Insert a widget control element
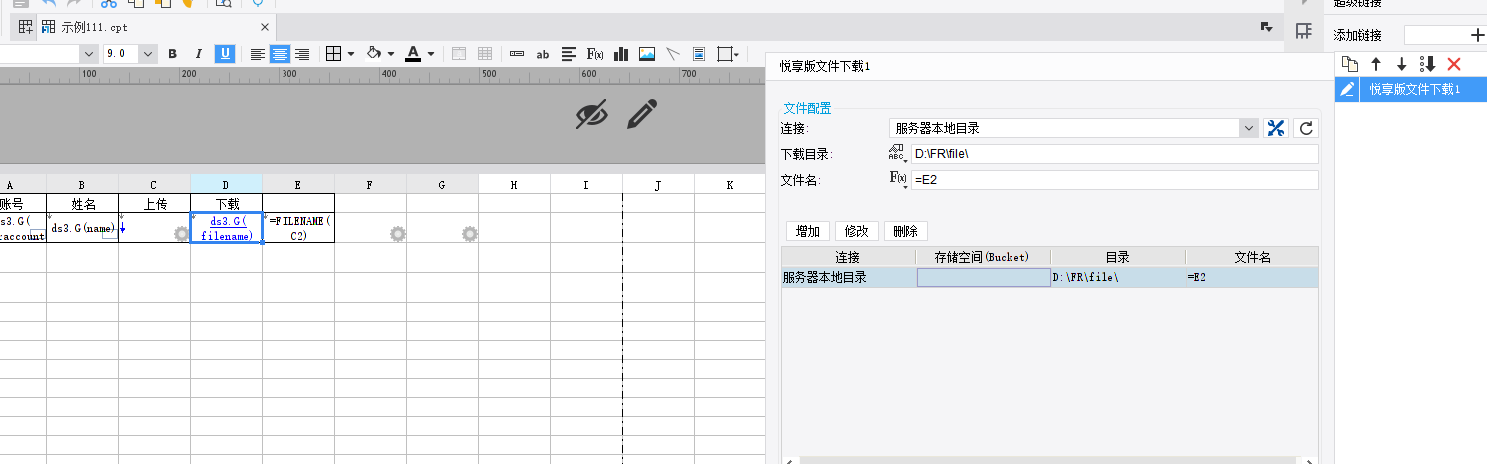Viewport: 1487px width, 464px height. click(x=517, y=54)
